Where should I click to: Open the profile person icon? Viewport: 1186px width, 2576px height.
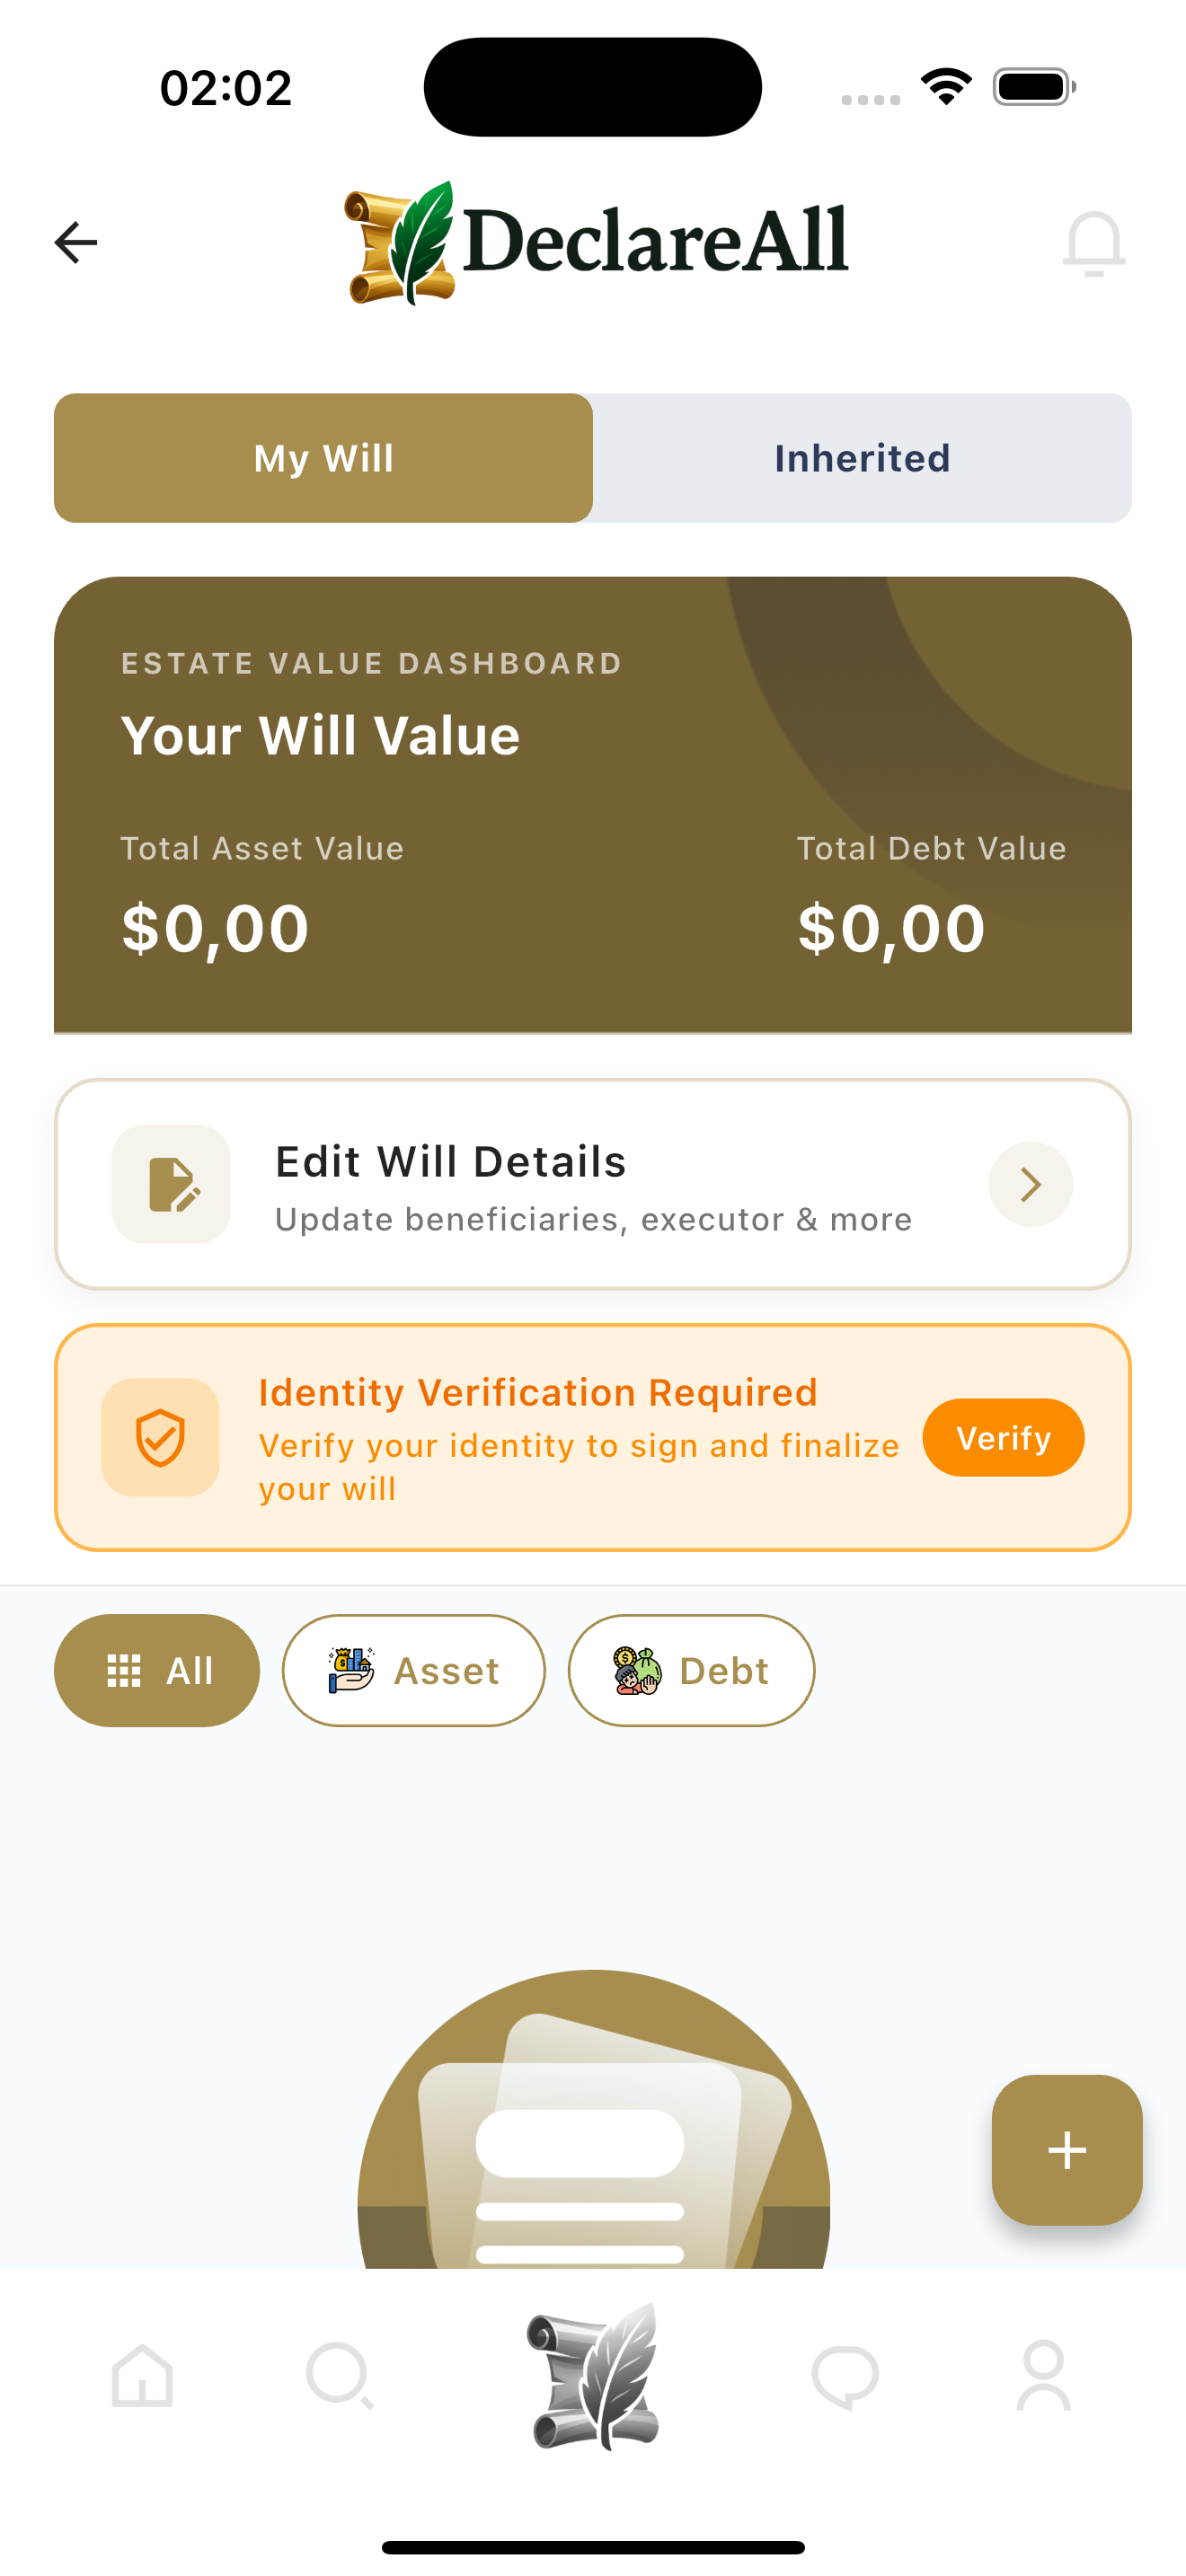pyautogui.click(x=1043, y=2375)
